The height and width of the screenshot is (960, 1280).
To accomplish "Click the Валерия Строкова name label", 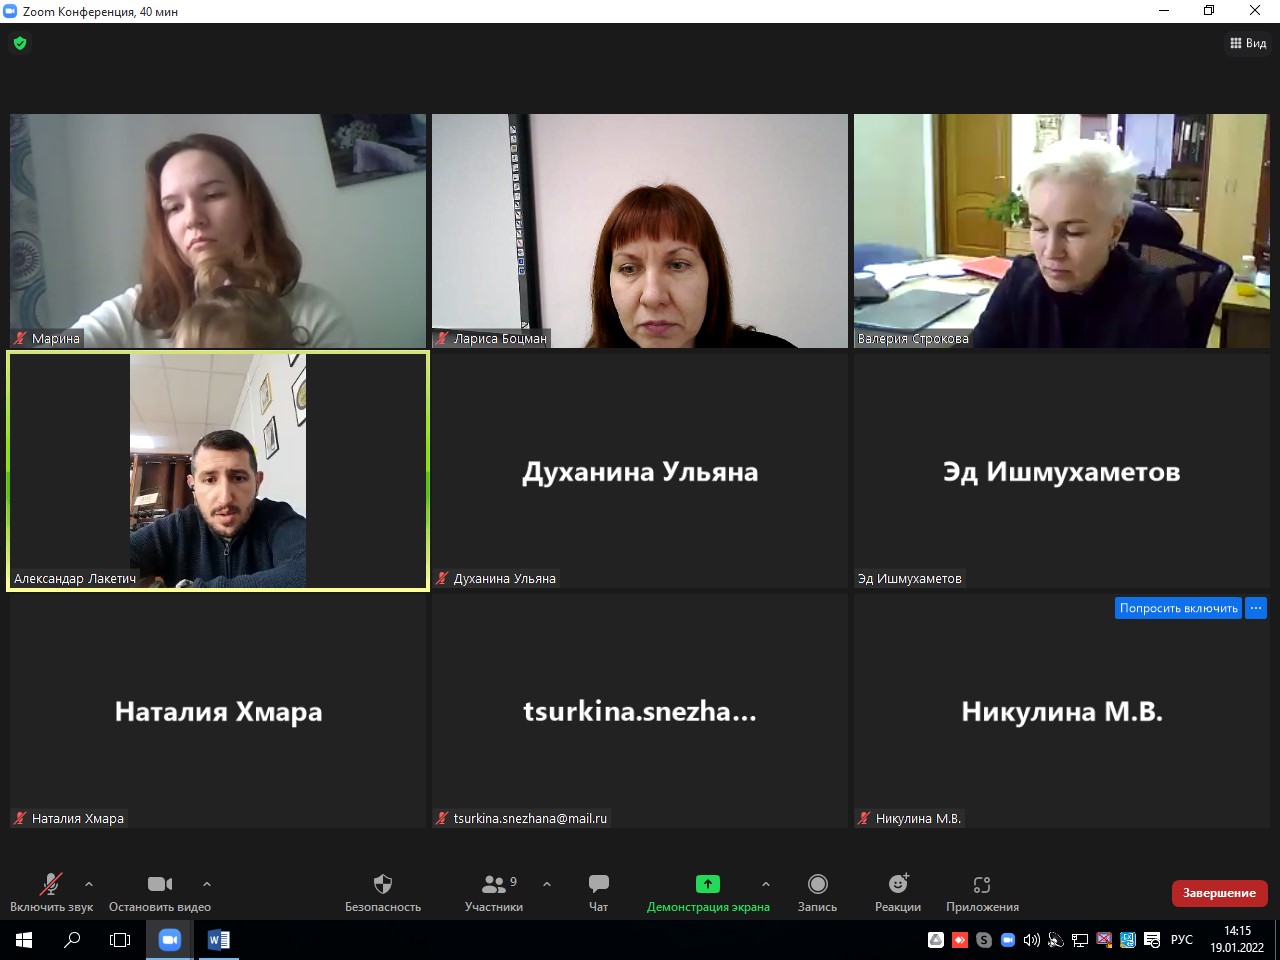I will tap(913, 339).
